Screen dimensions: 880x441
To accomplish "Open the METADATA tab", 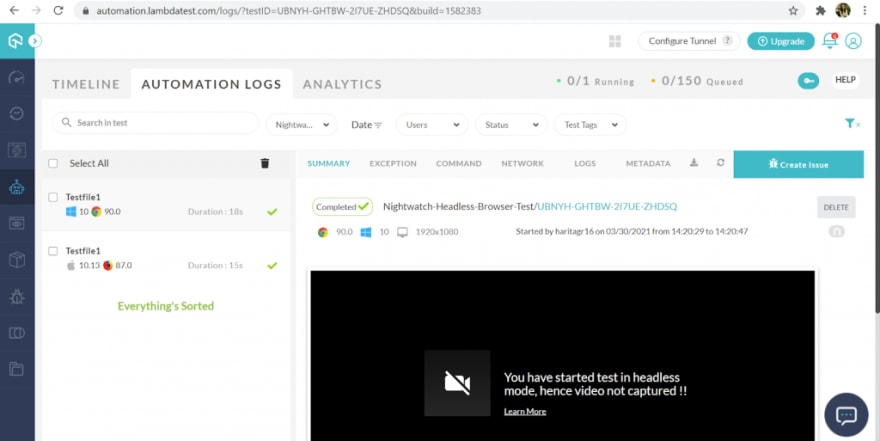I will click(x=648, y=163).
